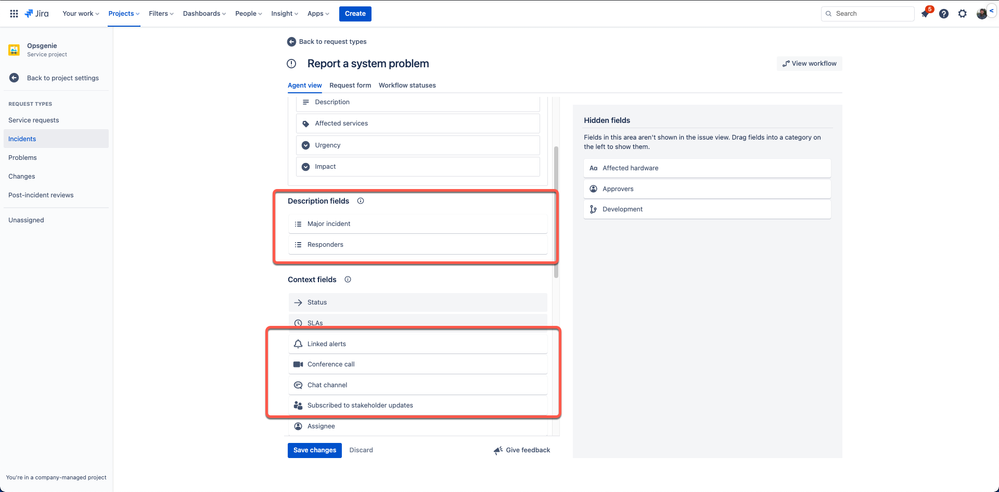This screenshot has height=492, width=999.
Task: Click the Conference call field label
Action: coord(331,364)
